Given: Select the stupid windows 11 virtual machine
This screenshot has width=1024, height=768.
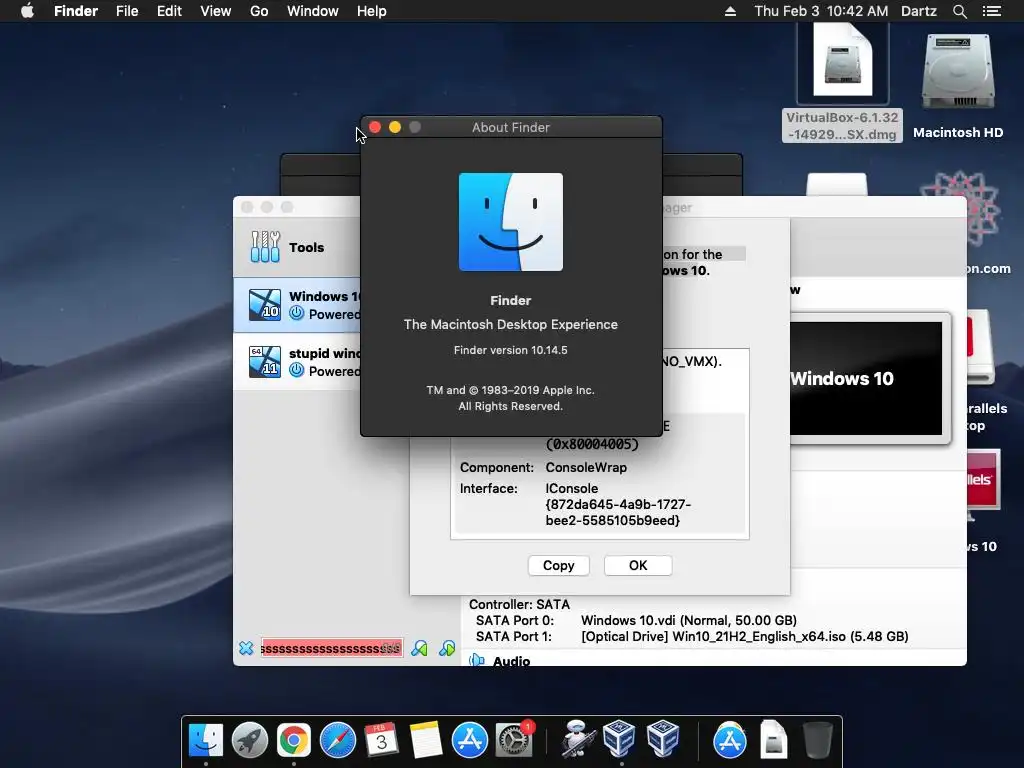Looking at the screenshot, I should pos(296,362).
